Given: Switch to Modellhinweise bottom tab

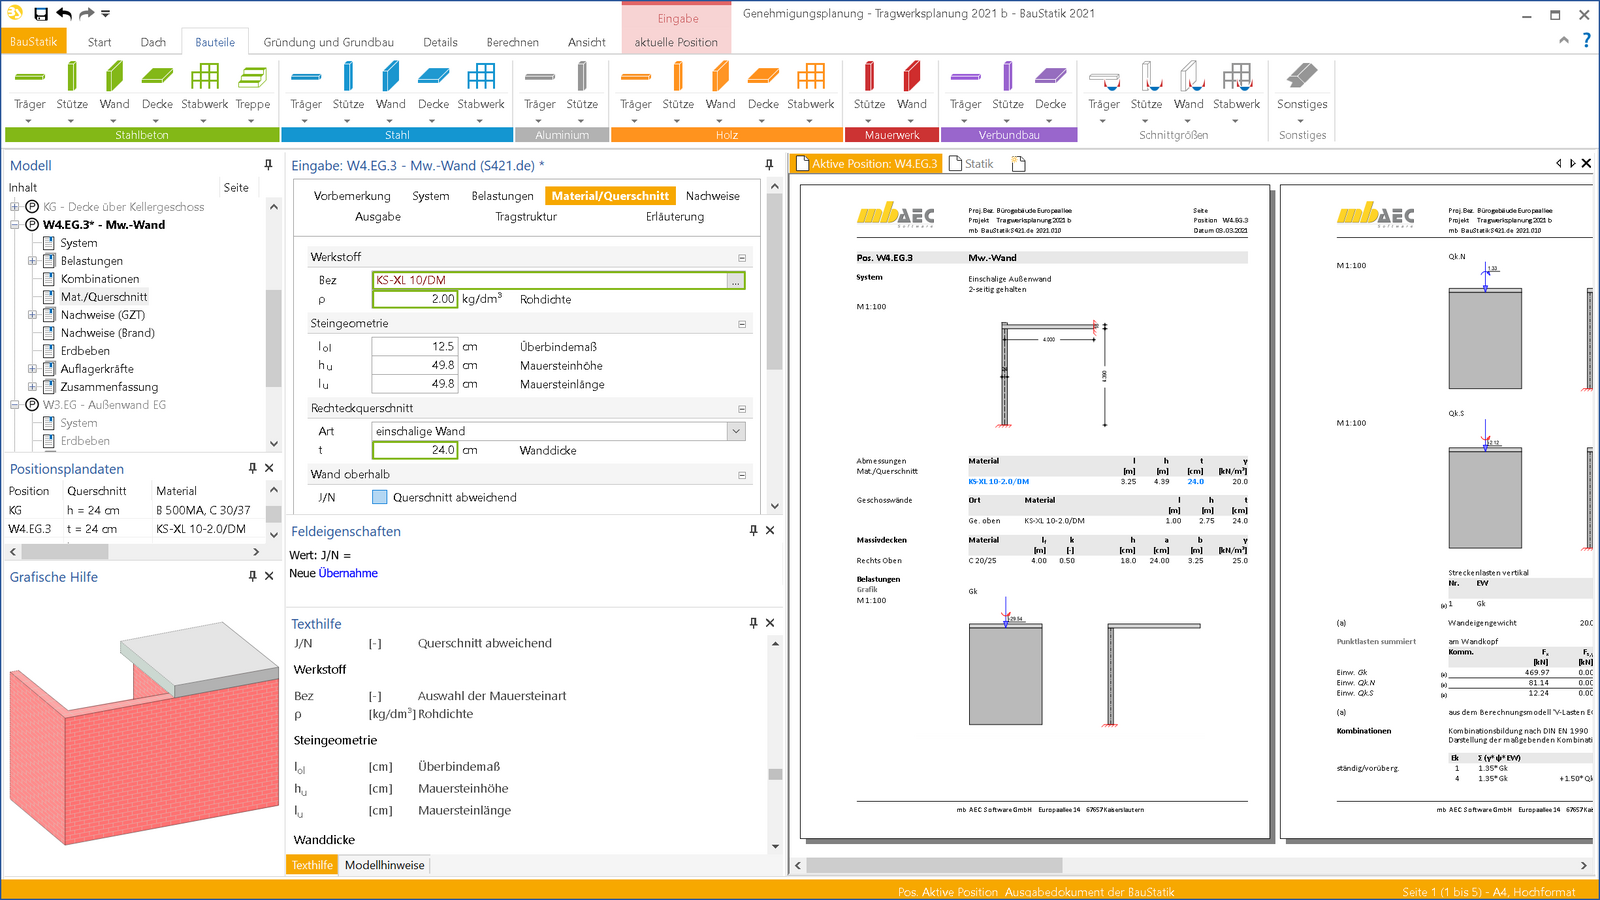Looking at the screenshot, I should click(x=385, y=865).
